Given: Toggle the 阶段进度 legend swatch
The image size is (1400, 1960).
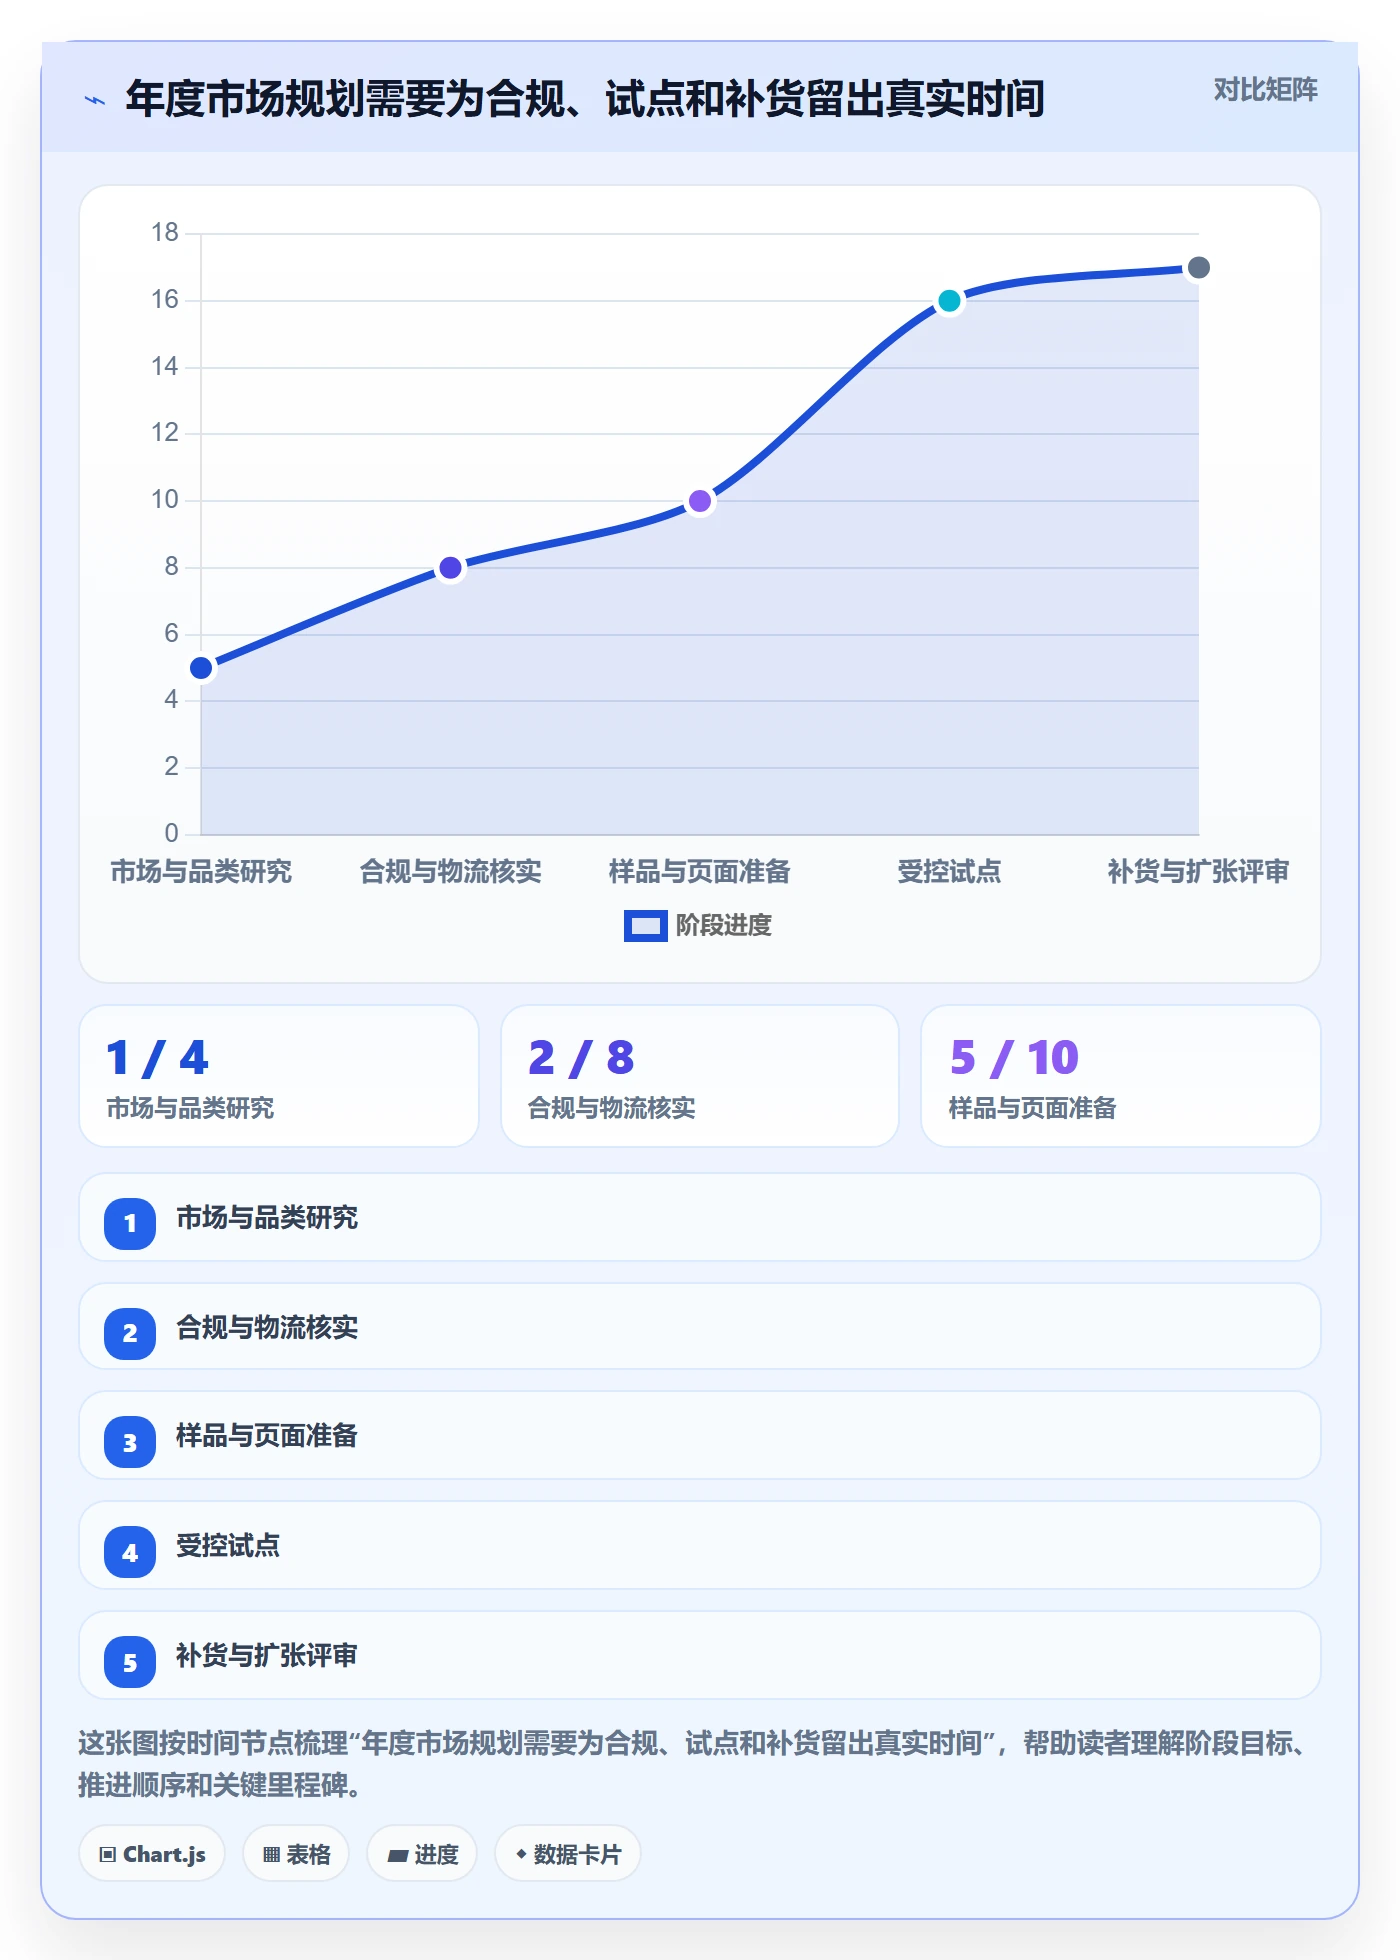Looking at the screenshot, I should click(x=645, y=926).
